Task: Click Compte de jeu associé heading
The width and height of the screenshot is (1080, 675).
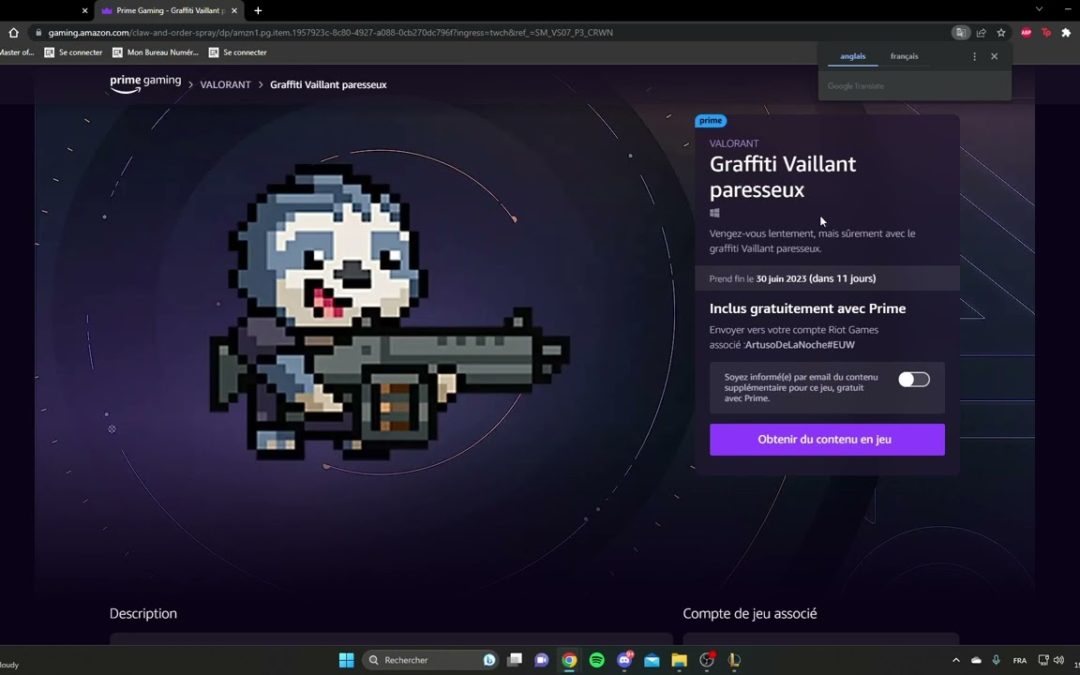Action: click(x=749, y=614)
